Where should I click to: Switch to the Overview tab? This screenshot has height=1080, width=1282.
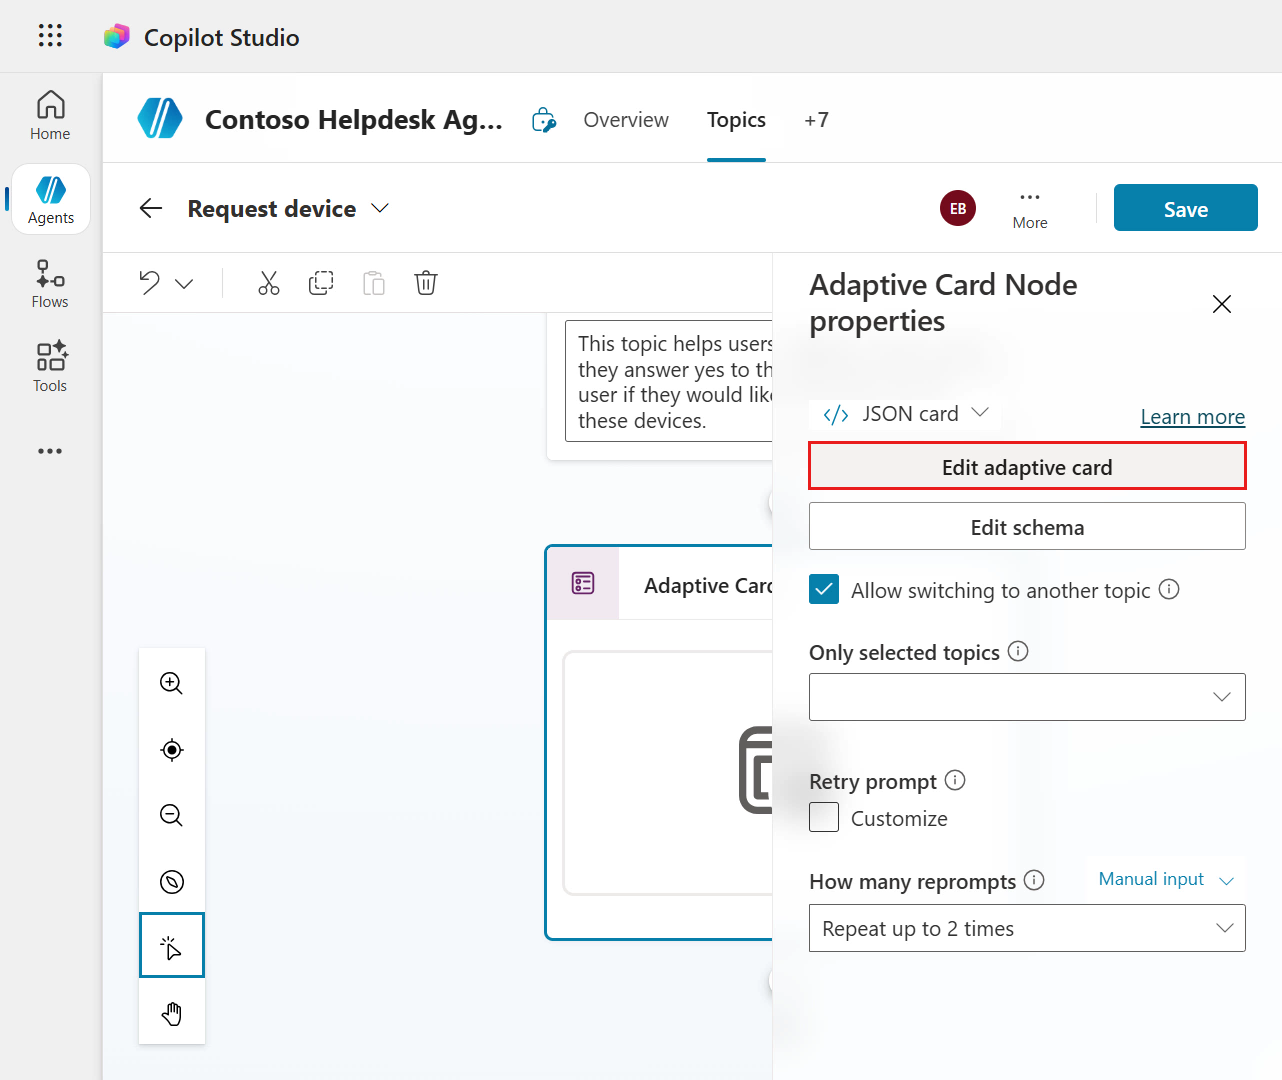(626, 120)
